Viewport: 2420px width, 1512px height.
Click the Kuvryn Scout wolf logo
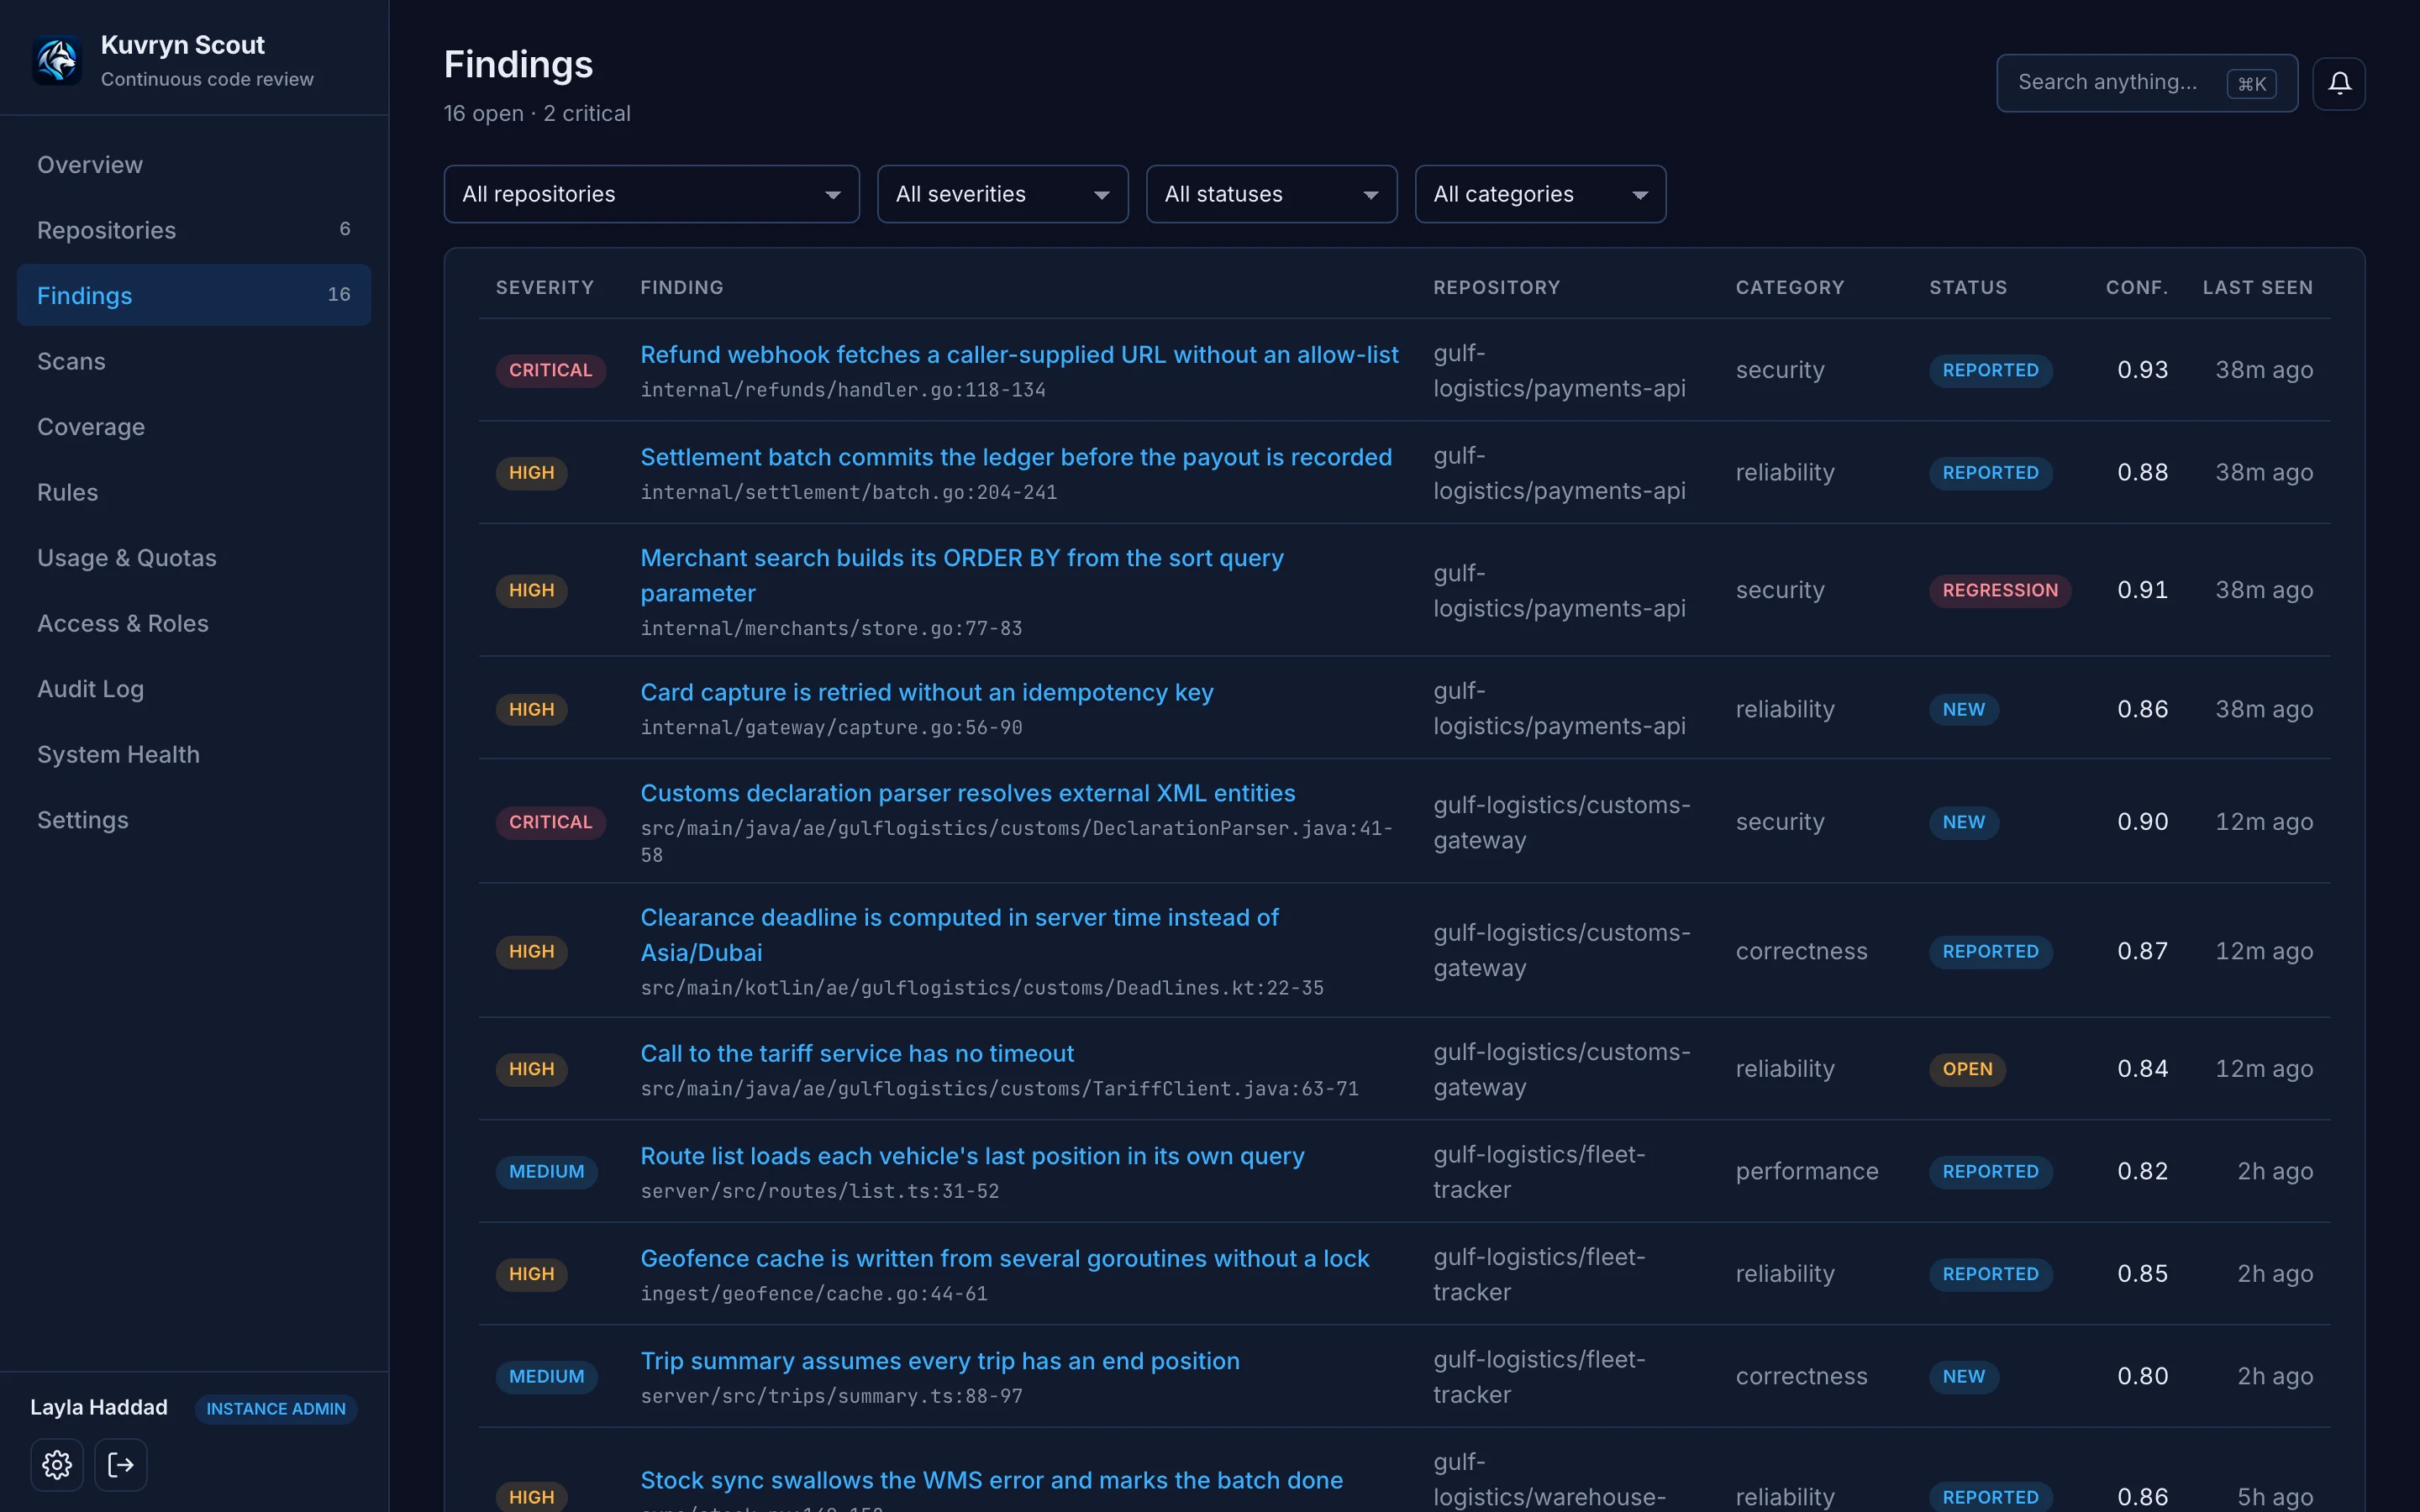pos(57,60)
